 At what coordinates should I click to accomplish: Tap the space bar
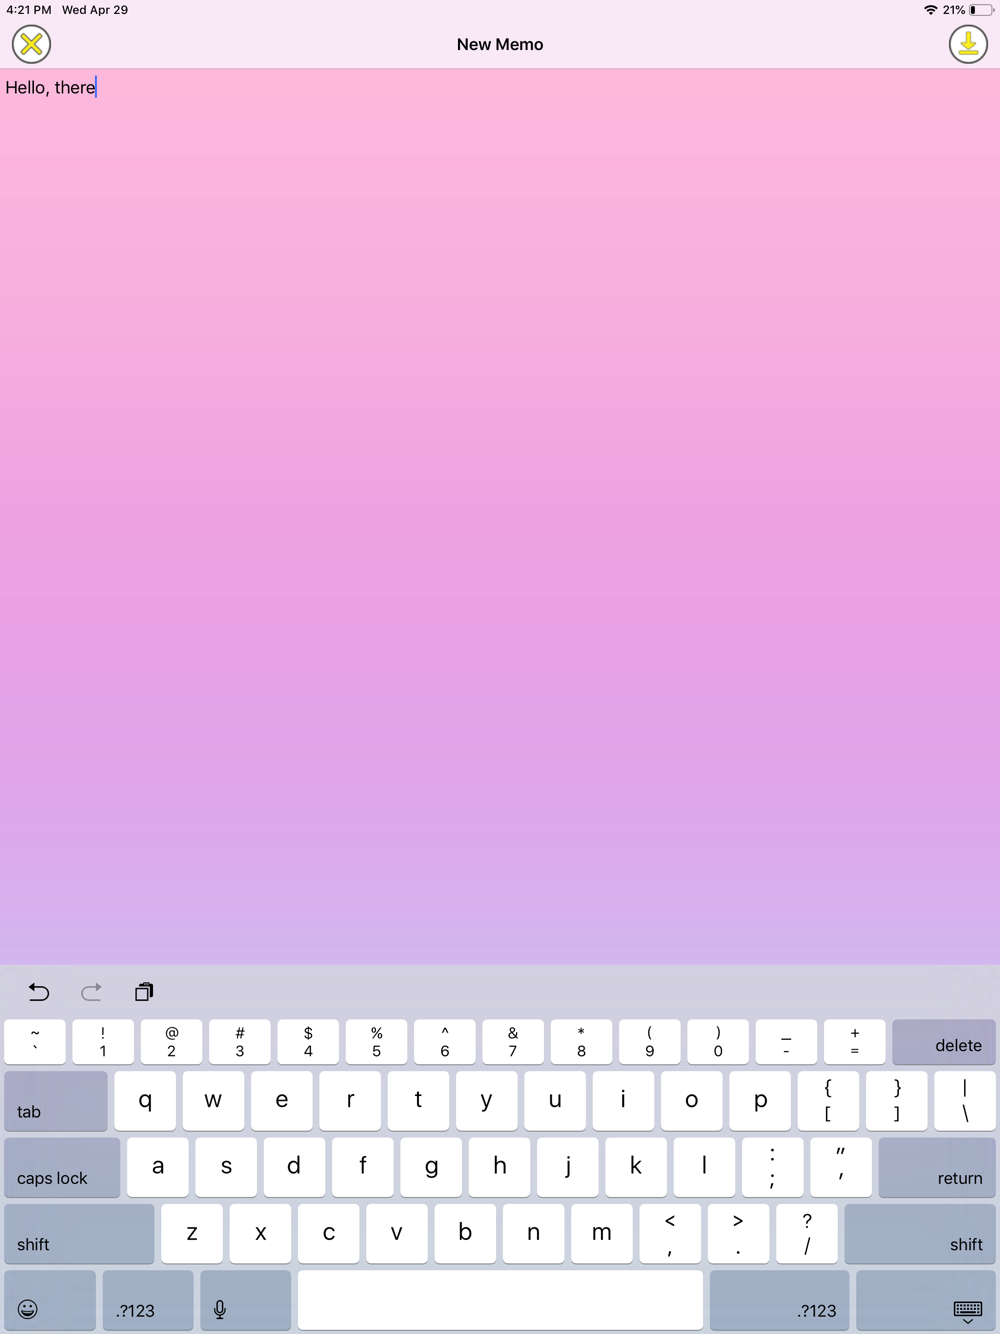pyautogui.click(x=500, y=1300)
